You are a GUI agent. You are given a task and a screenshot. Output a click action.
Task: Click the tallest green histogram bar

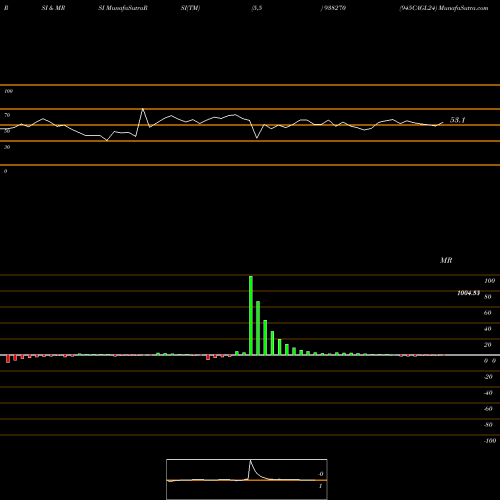pos(251,315)
